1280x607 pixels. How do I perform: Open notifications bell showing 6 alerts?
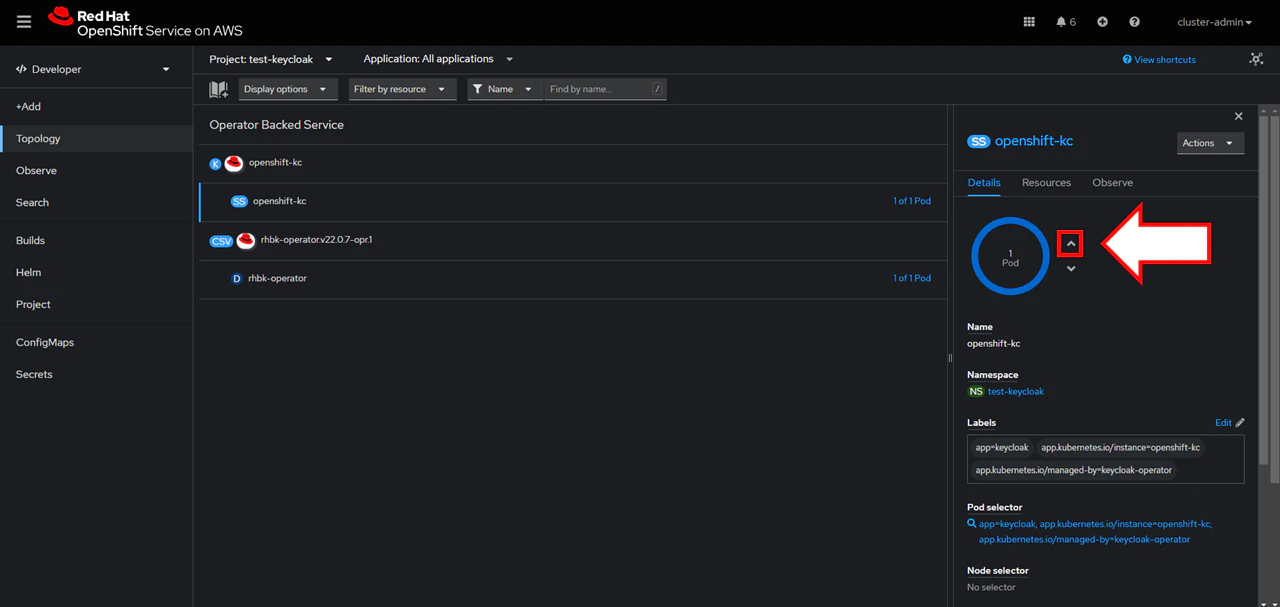click(1066, 21)
